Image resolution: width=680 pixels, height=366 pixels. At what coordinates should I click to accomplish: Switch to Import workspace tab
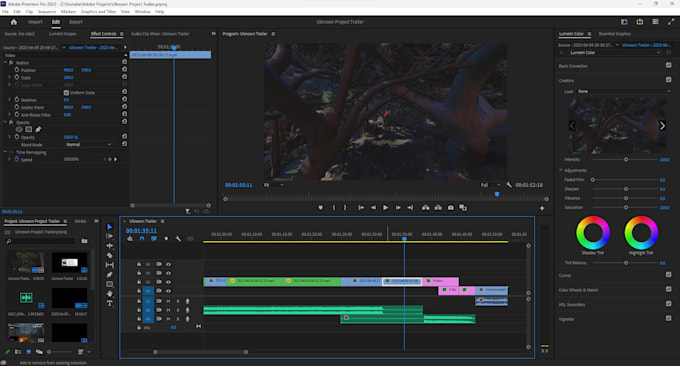(x=35, y=22)
